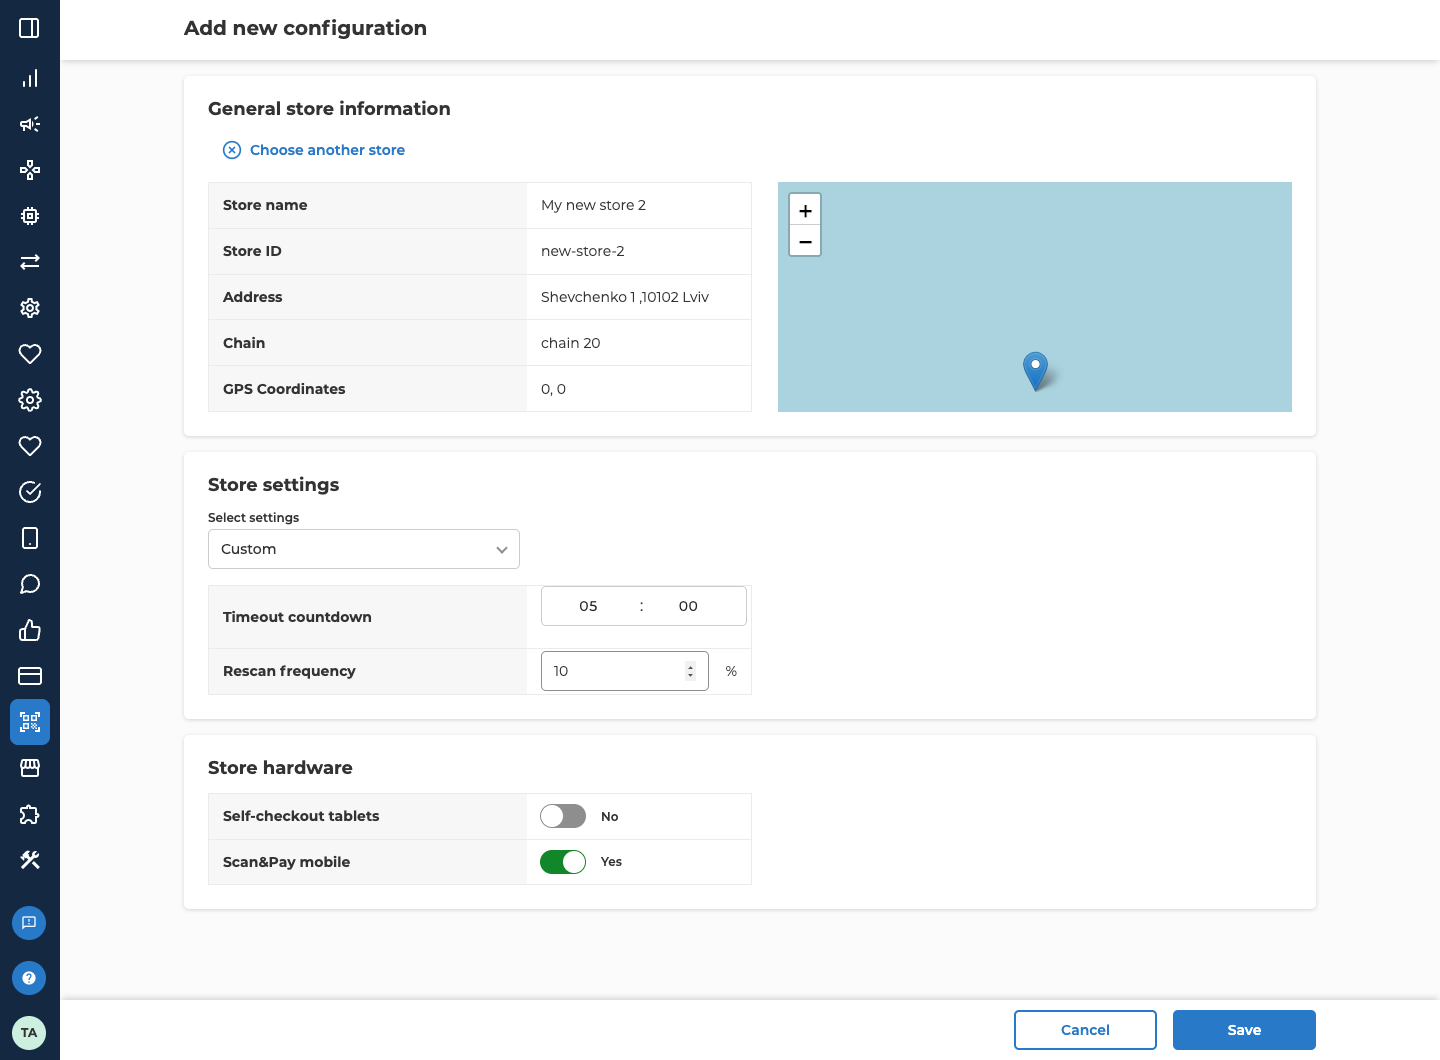Select the store name value My new store 2

pyautogui.click(x=593, y=205)
